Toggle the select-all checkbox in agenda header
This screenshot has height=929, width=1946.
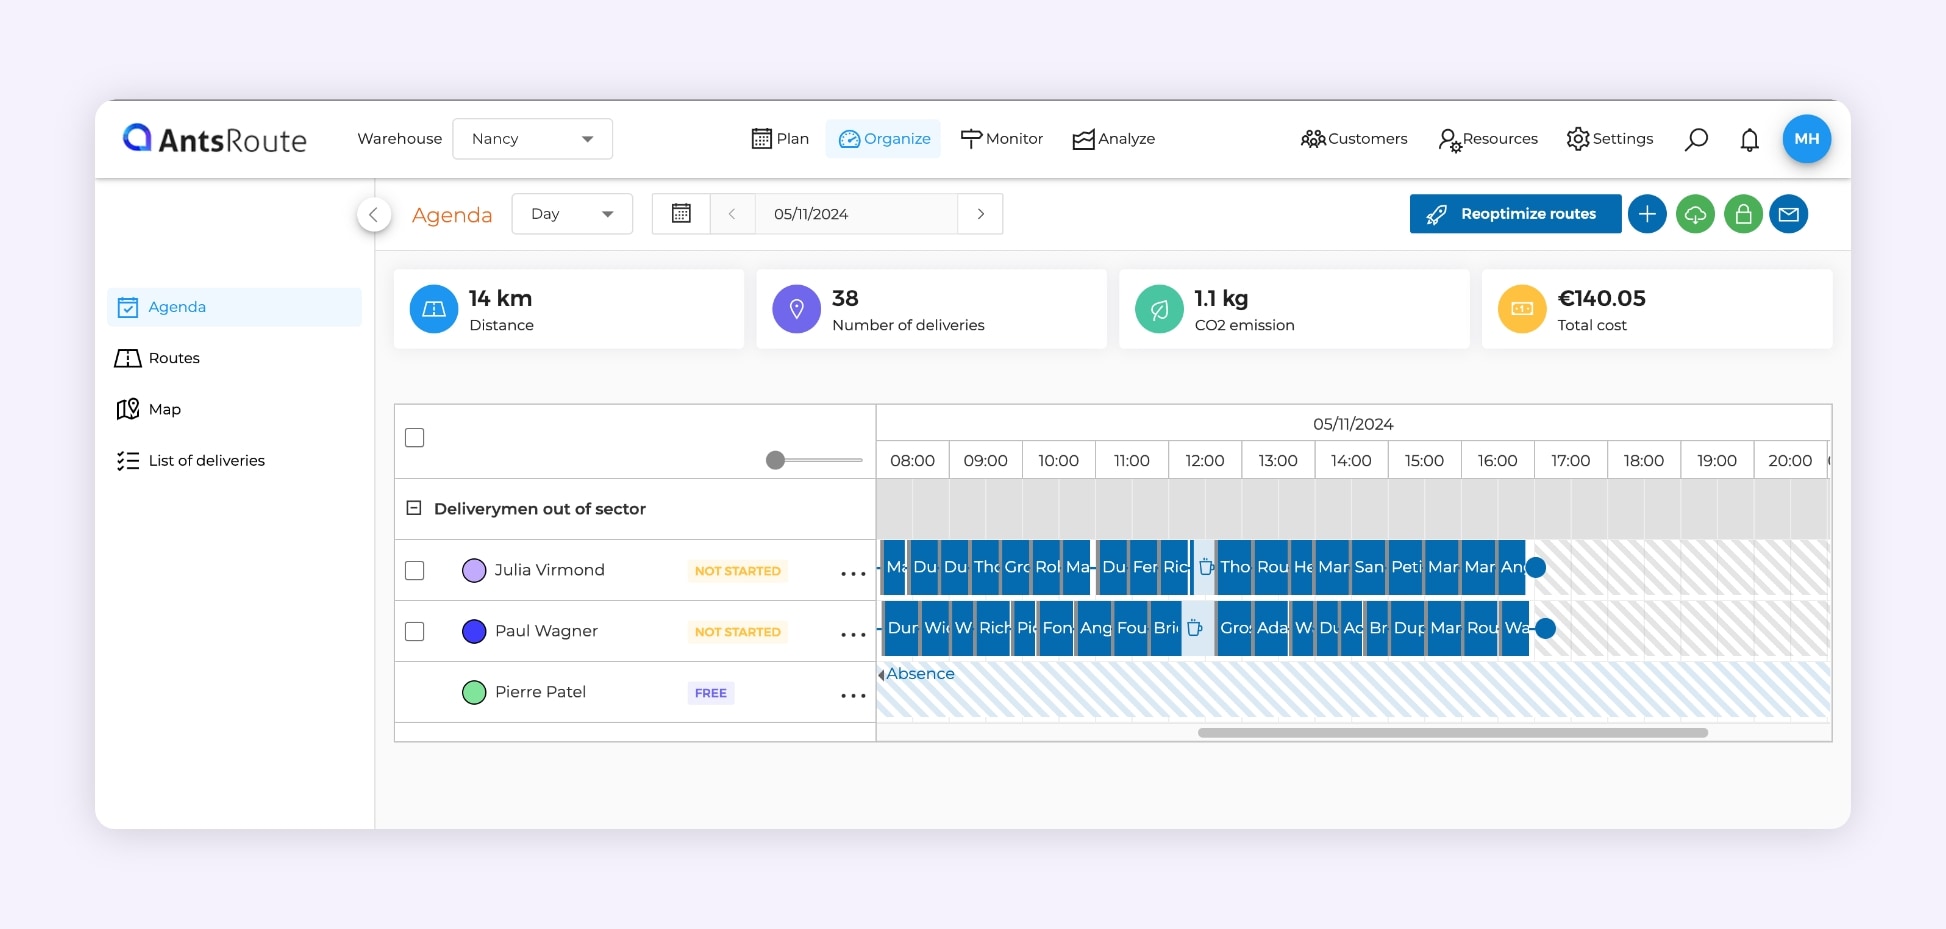[x=415, y=438]
